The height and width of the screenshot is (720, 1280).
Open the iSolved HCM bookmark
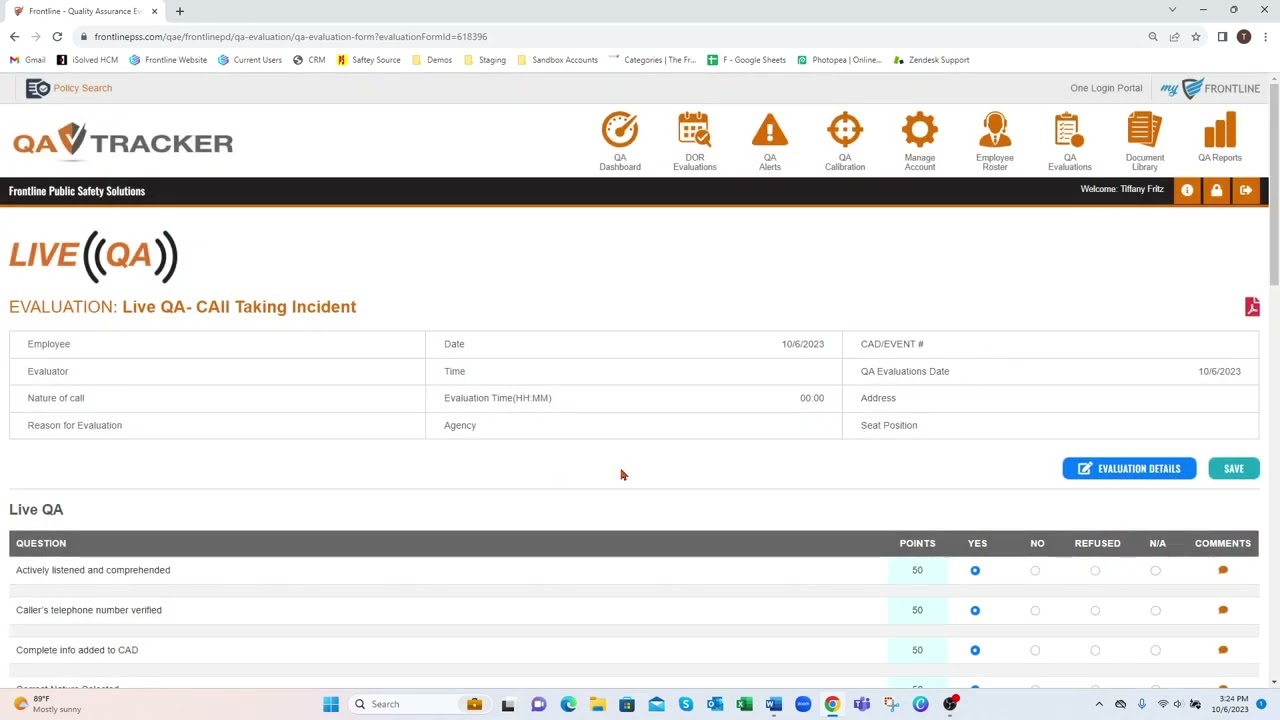tap(88, 60)
